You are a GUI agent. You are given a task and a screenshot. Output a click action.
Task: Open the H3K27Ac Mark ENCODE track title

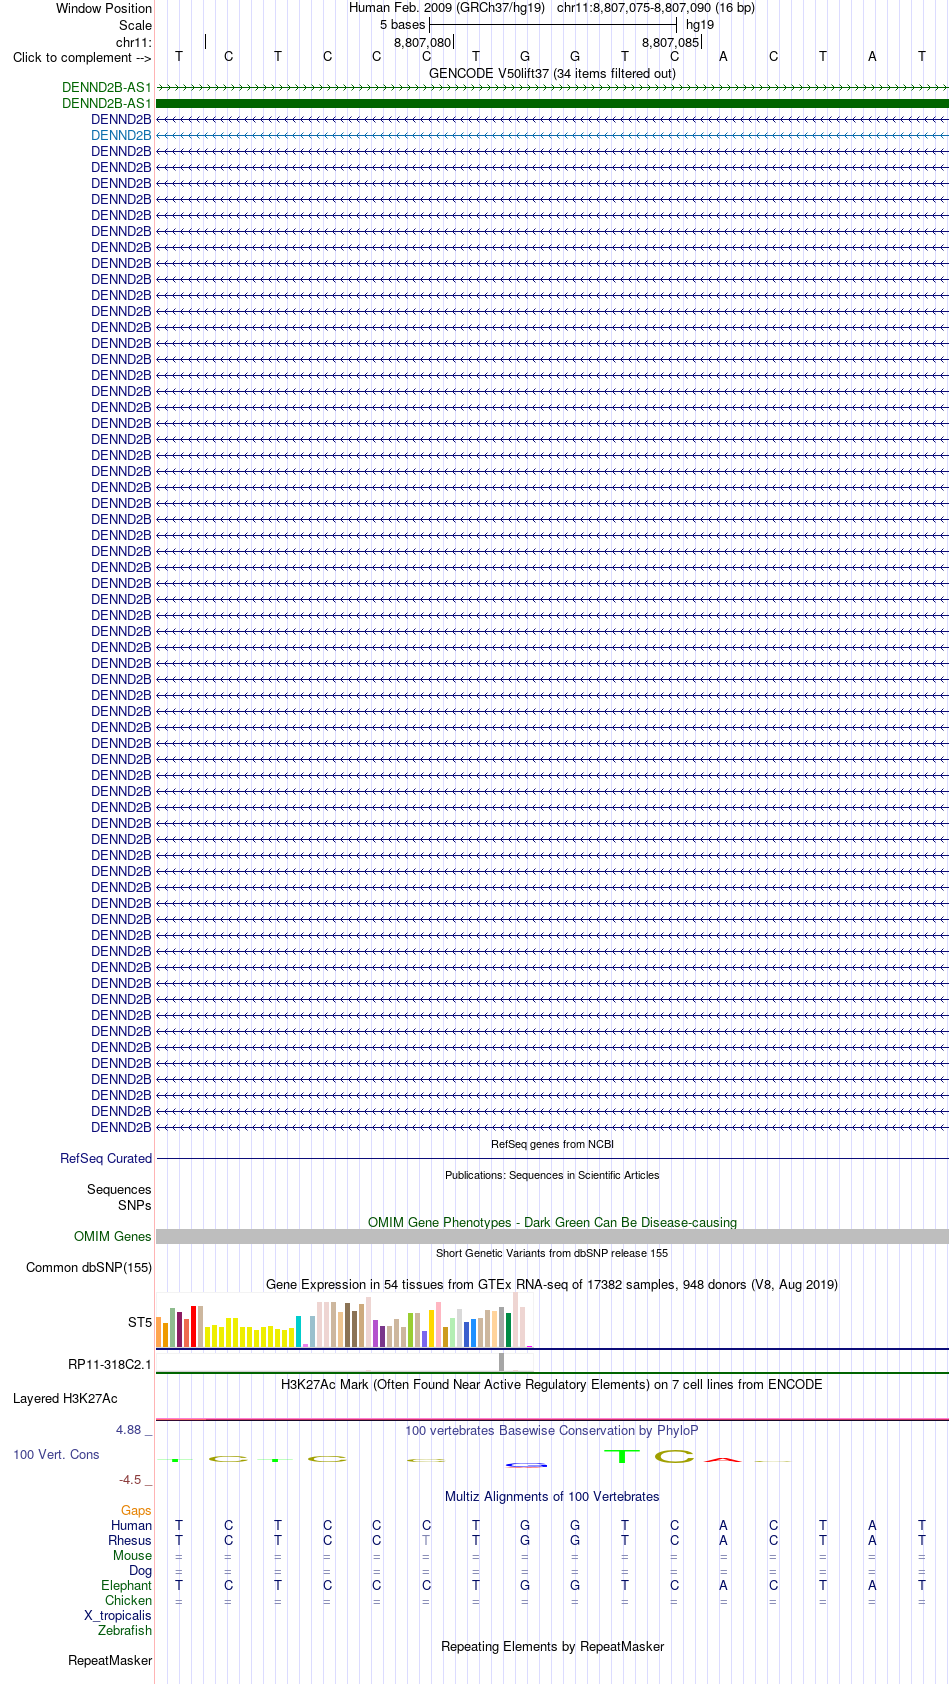pos(552,1384)
